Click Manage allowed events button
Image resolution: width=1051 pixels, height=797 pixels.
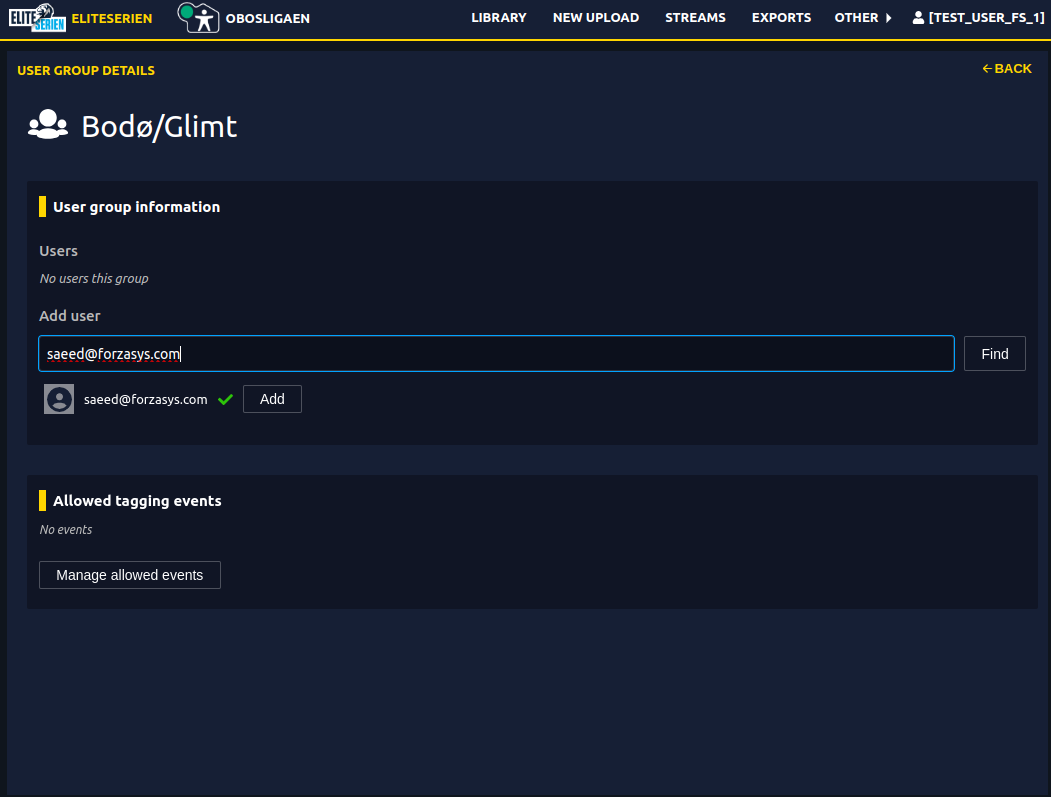[129, 575]
